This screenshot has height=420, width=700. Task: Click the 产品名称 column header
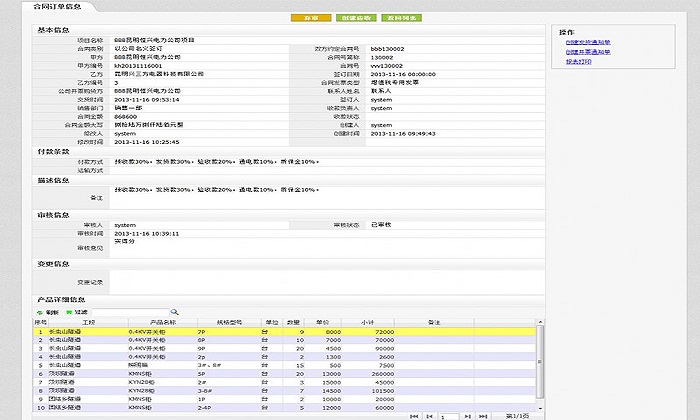pyautogui.click(x=163, y=322)
